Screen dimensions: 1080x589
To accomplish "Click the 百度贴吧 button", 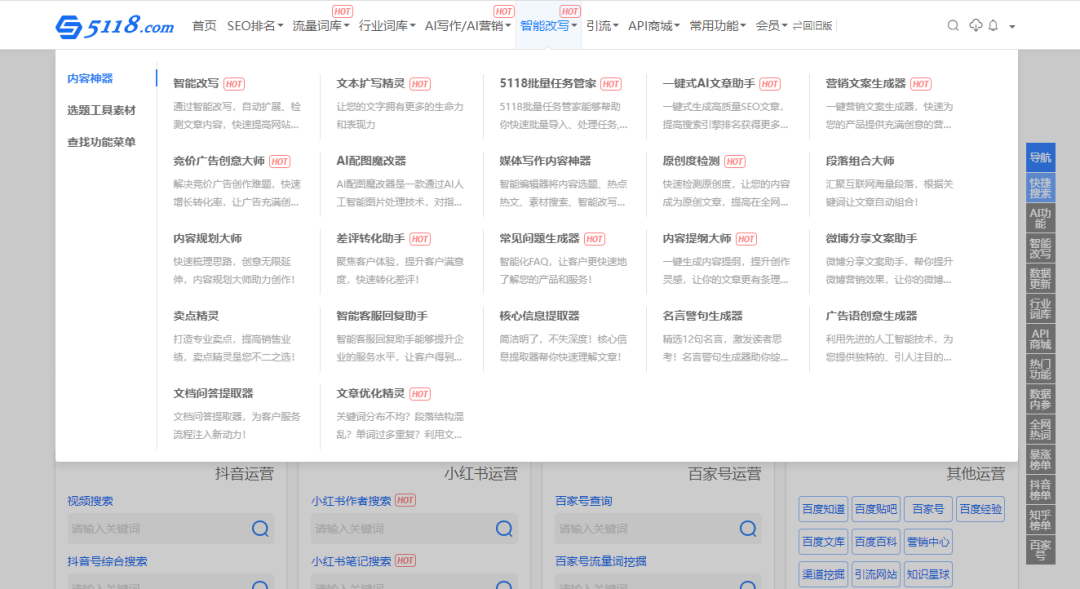I will [x=875, y=509].
